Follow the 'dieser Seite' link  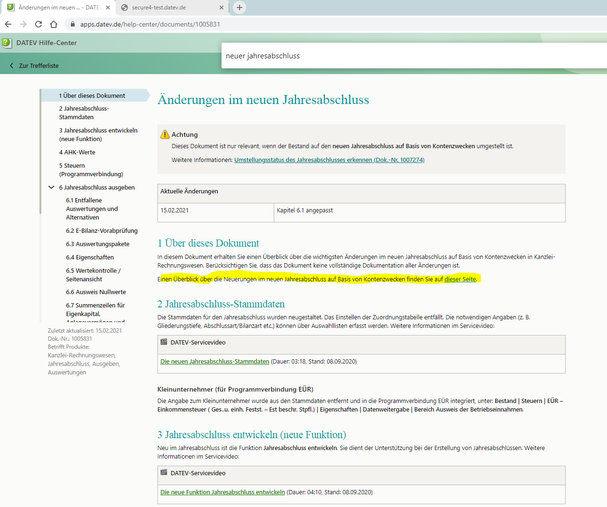pyautogui.click(x=460, y=279)
